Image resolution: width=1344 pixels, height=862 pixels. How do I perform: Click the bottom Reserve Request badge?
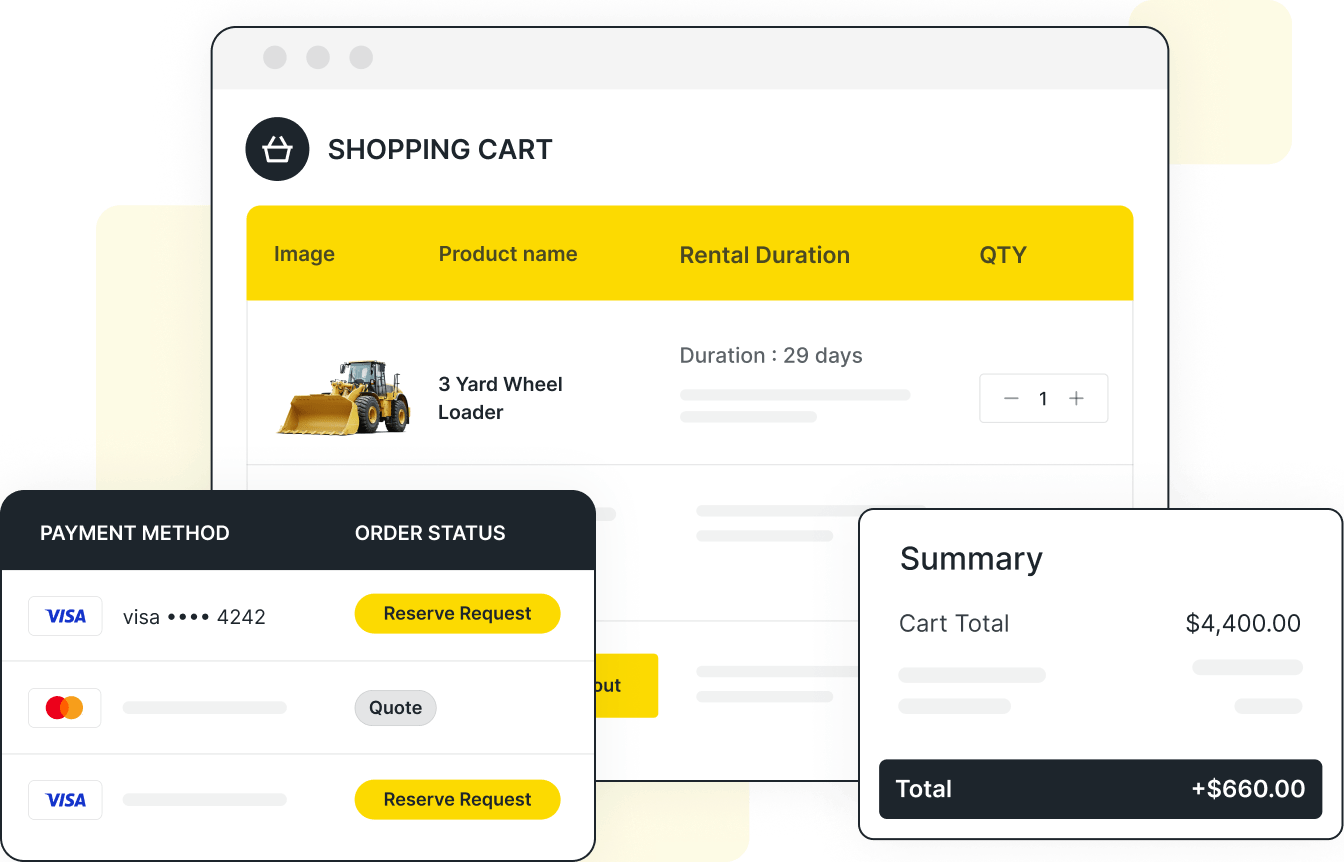tap(457, 799)
